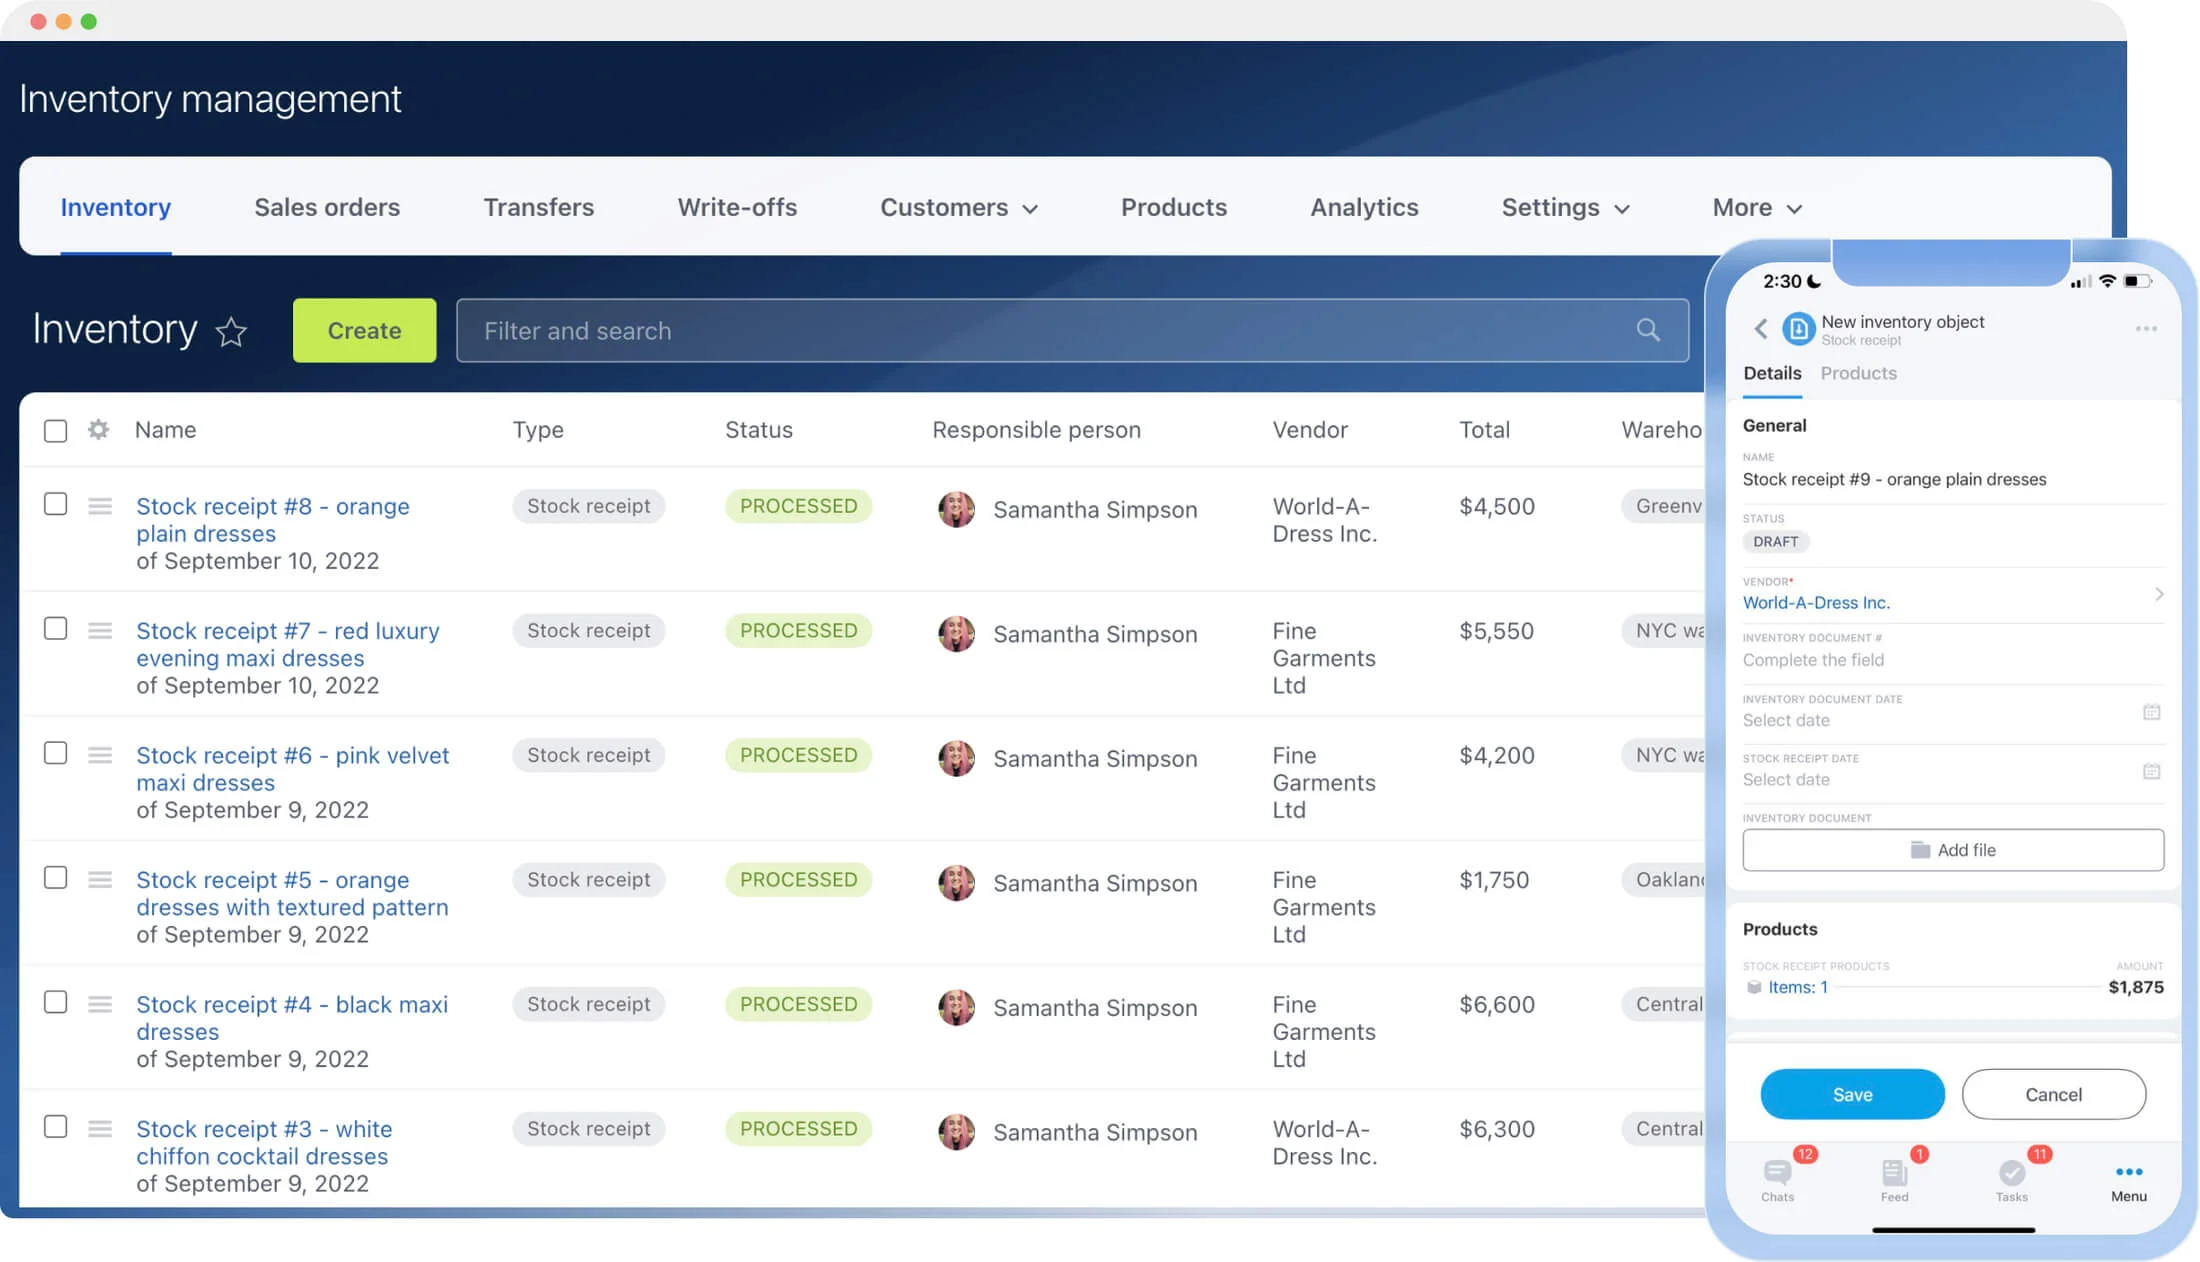Open the More dropdown menu

tap(1756, 207)
